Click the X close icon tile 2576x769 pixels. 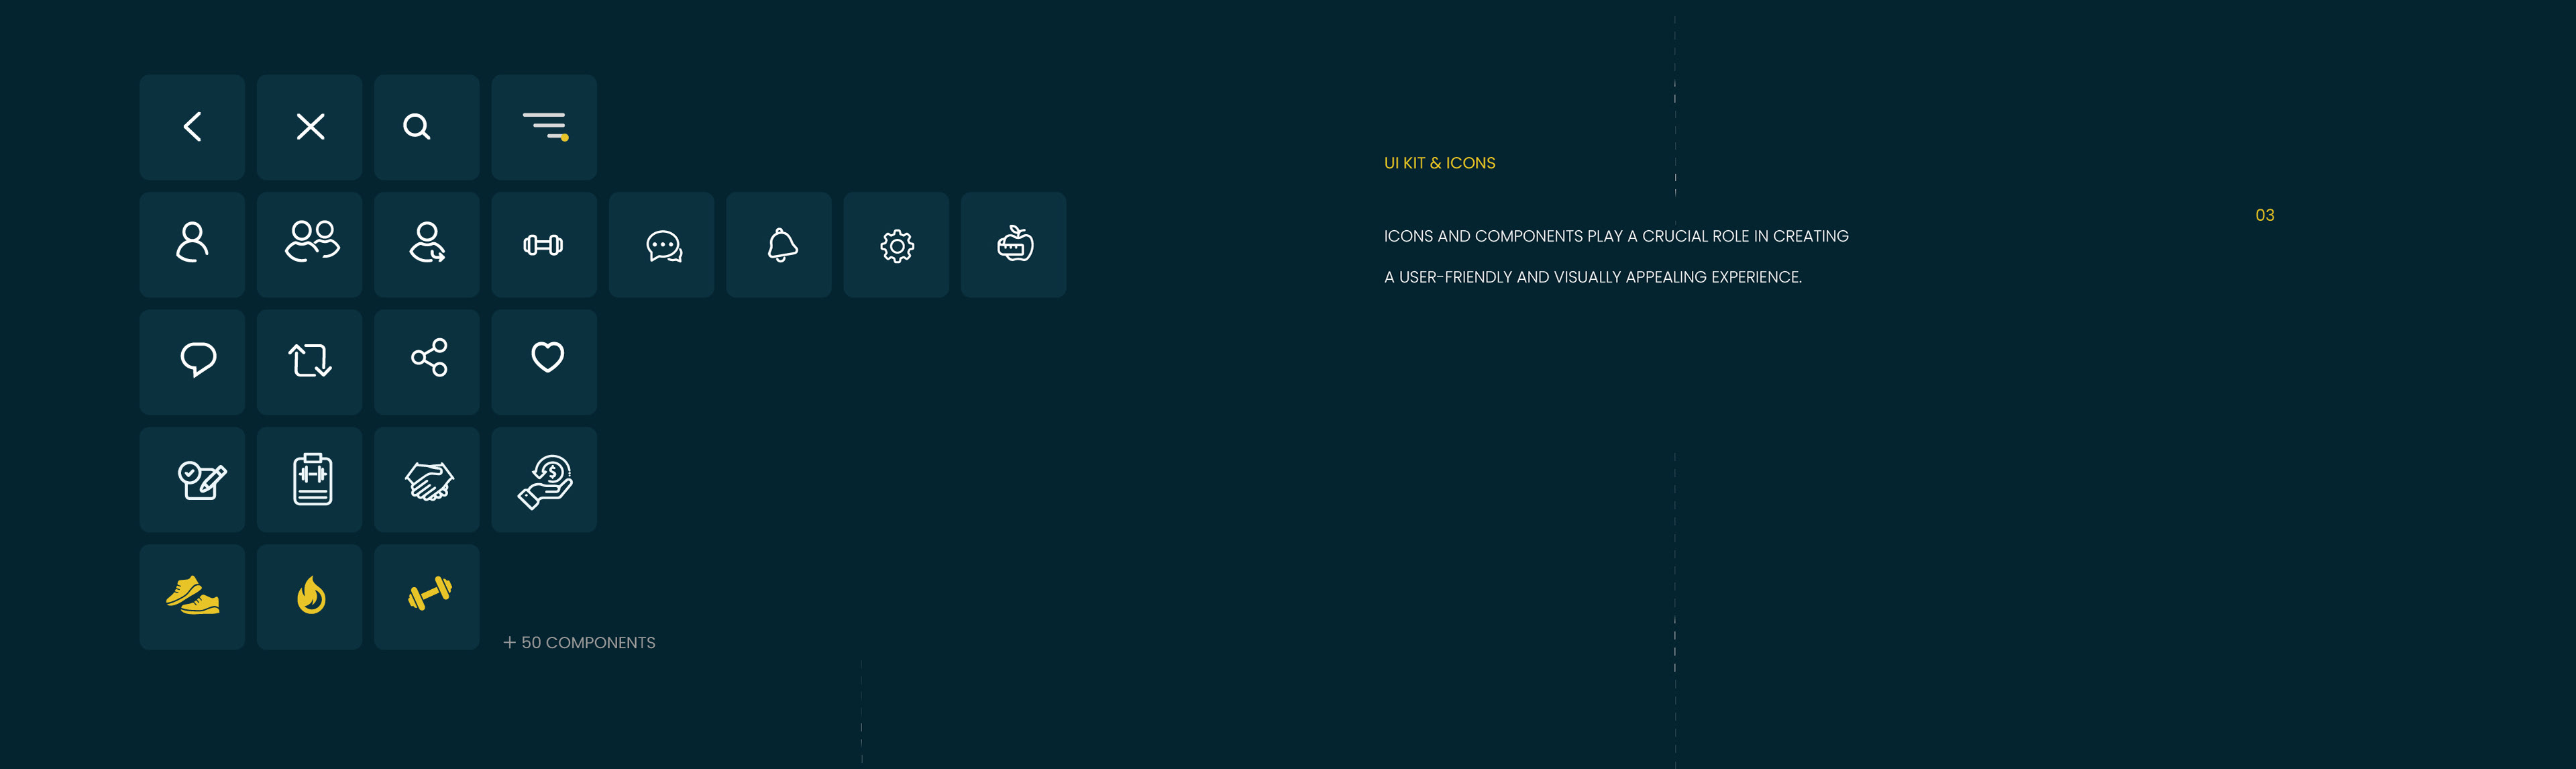(x=310, y=127)
